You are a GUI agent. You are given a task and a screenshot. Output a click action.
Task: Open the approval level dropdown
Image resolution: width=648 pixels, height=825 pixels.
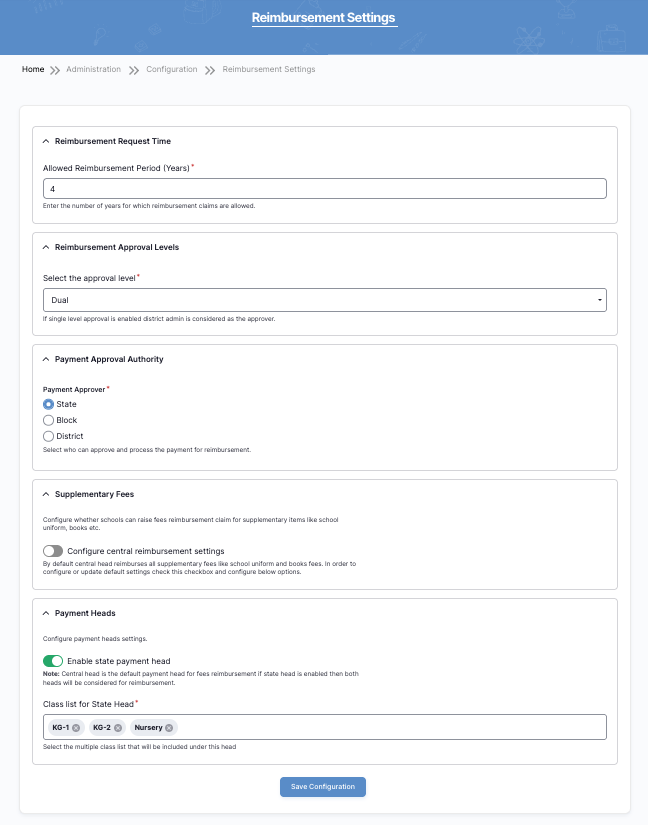tap(324, 299)
